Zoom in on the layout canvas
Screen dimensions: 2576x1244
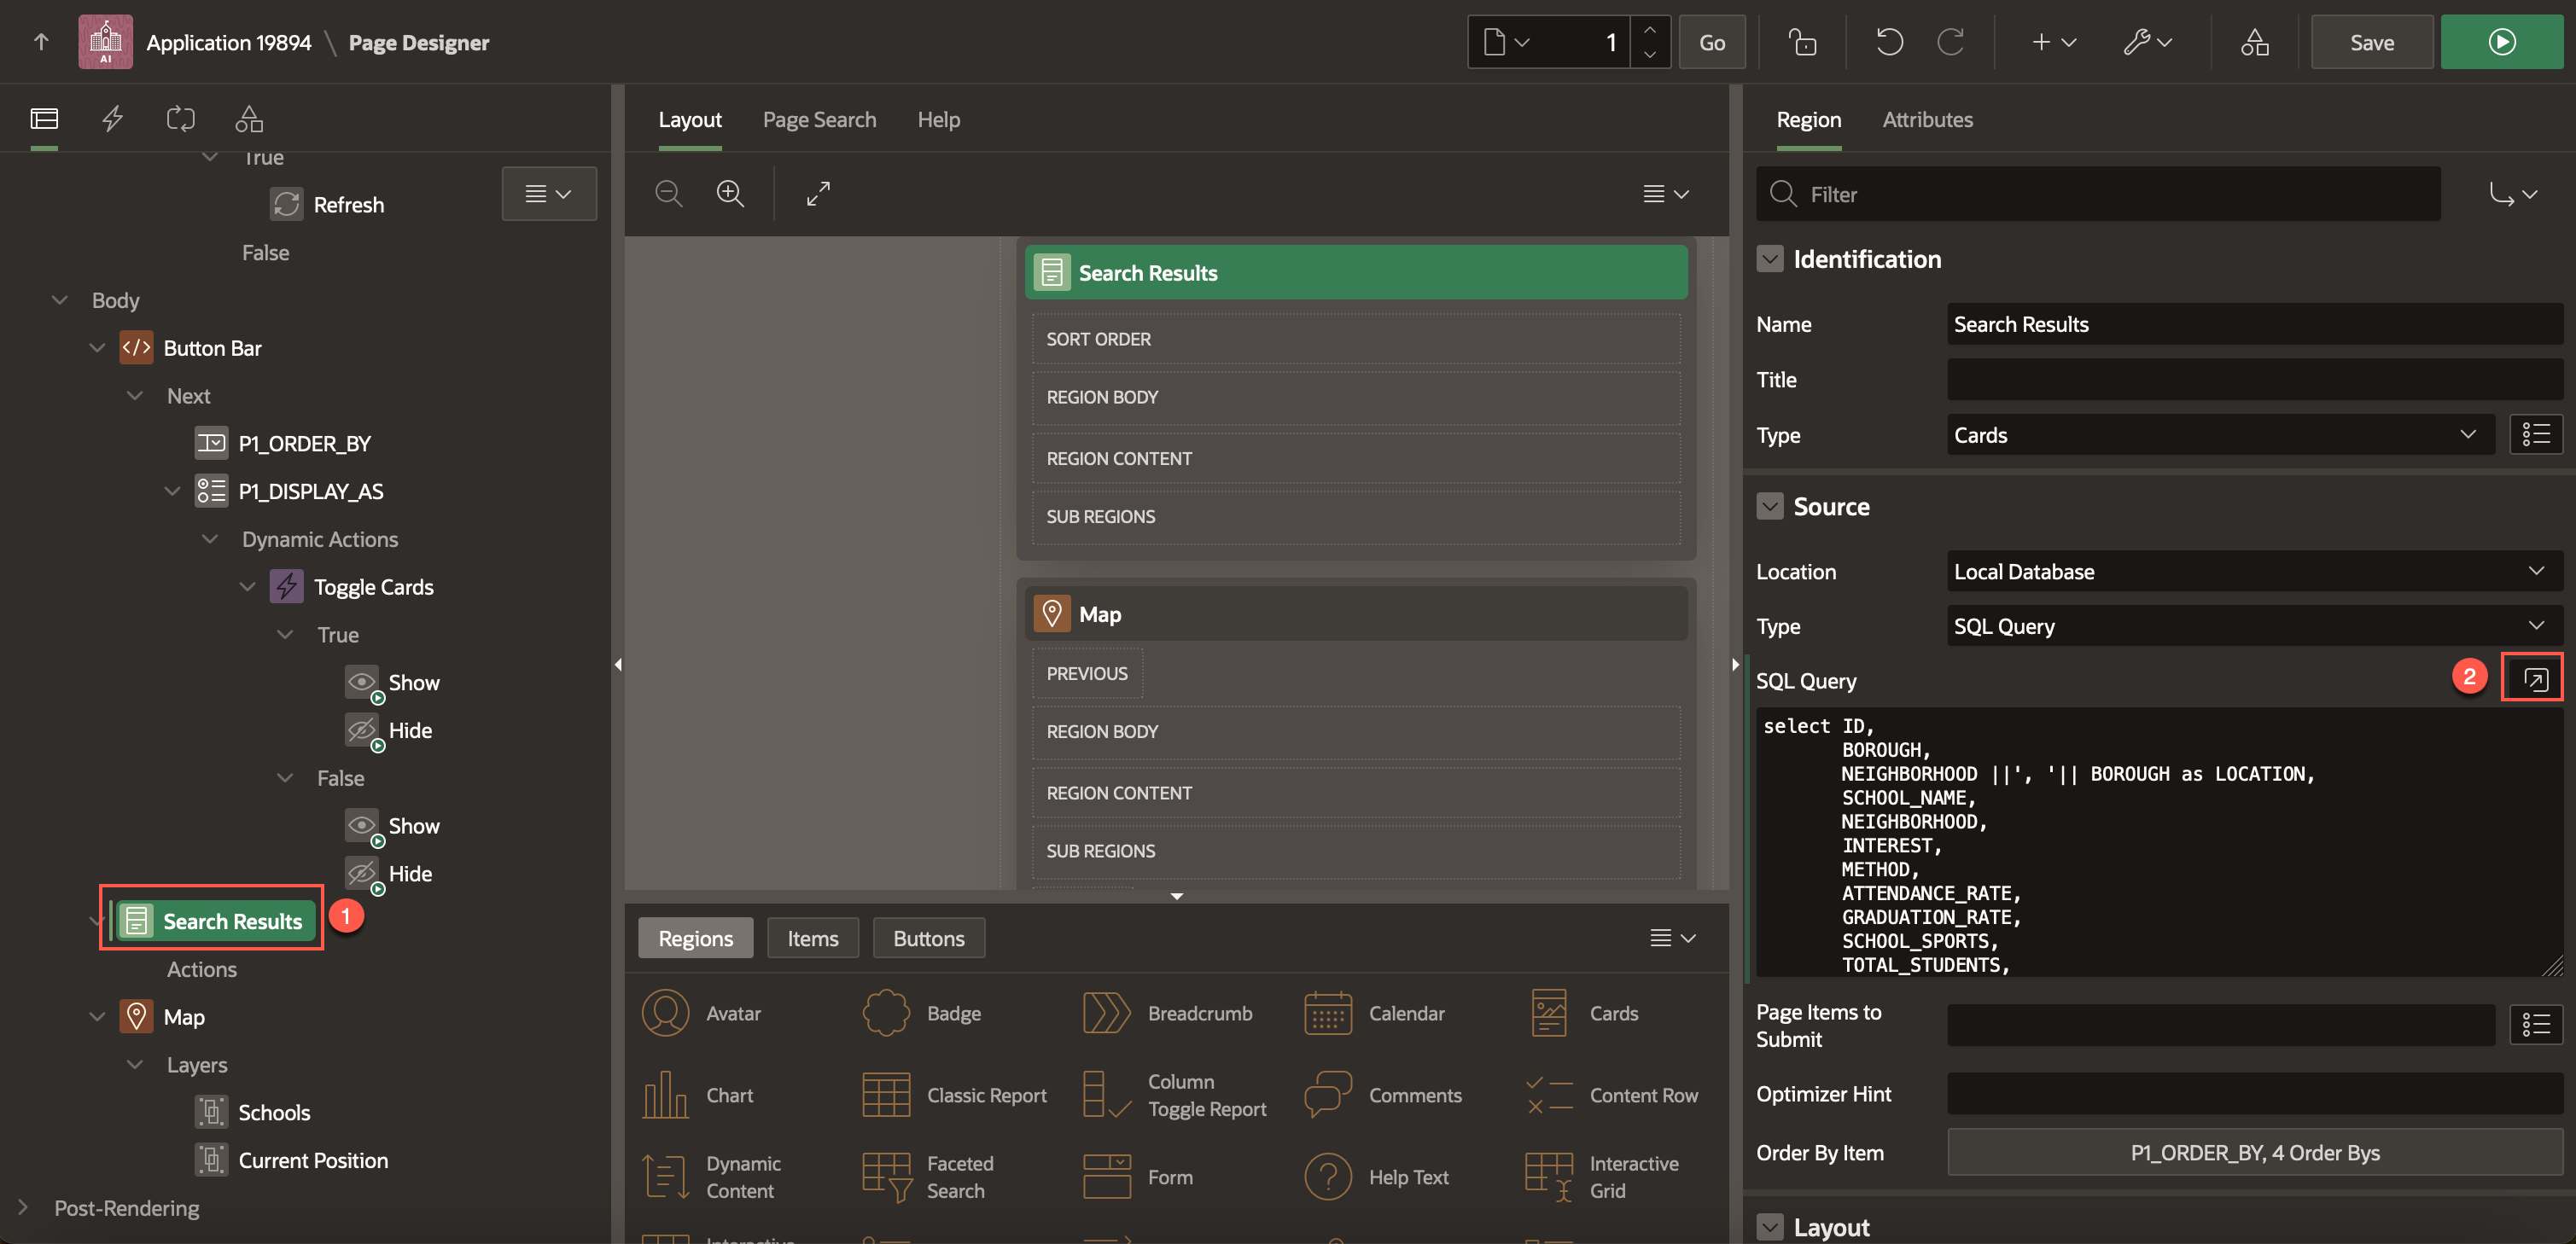pos(731,193)
